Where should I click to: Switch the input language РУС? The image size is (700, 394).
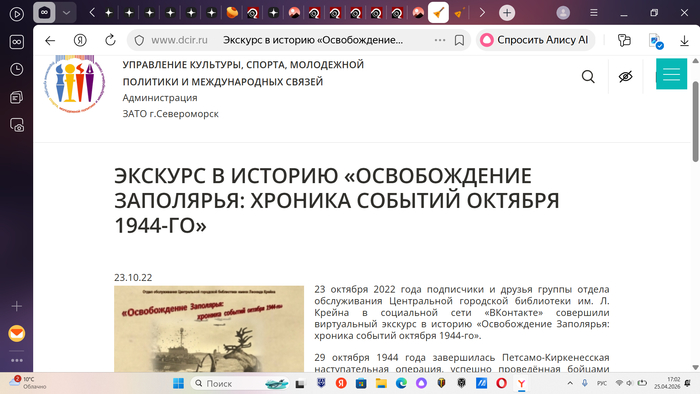click(602, 383)
